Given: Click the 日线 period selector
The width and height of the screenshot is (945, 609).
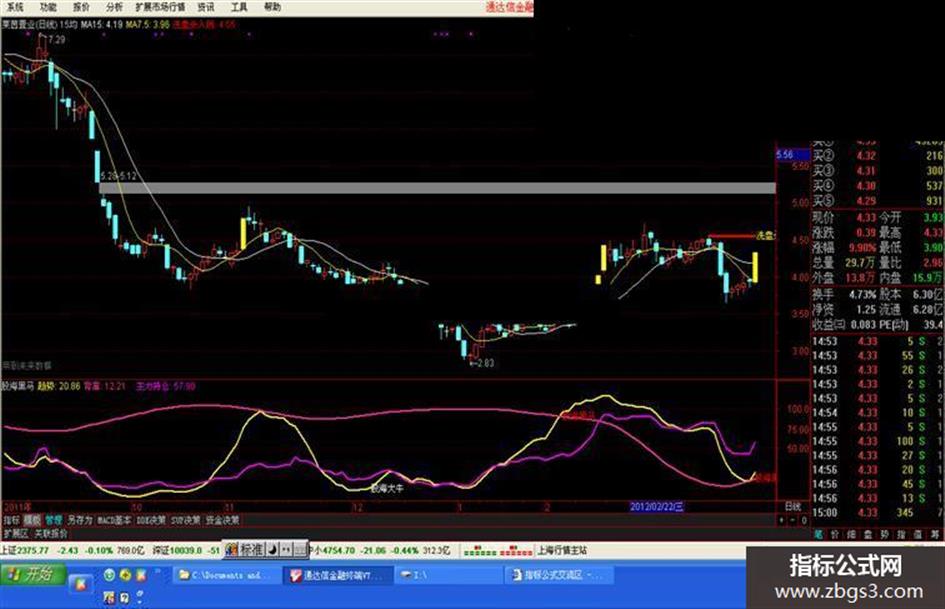Looking at the screenshot, I should pyautogui.click(x=793, y=506).
